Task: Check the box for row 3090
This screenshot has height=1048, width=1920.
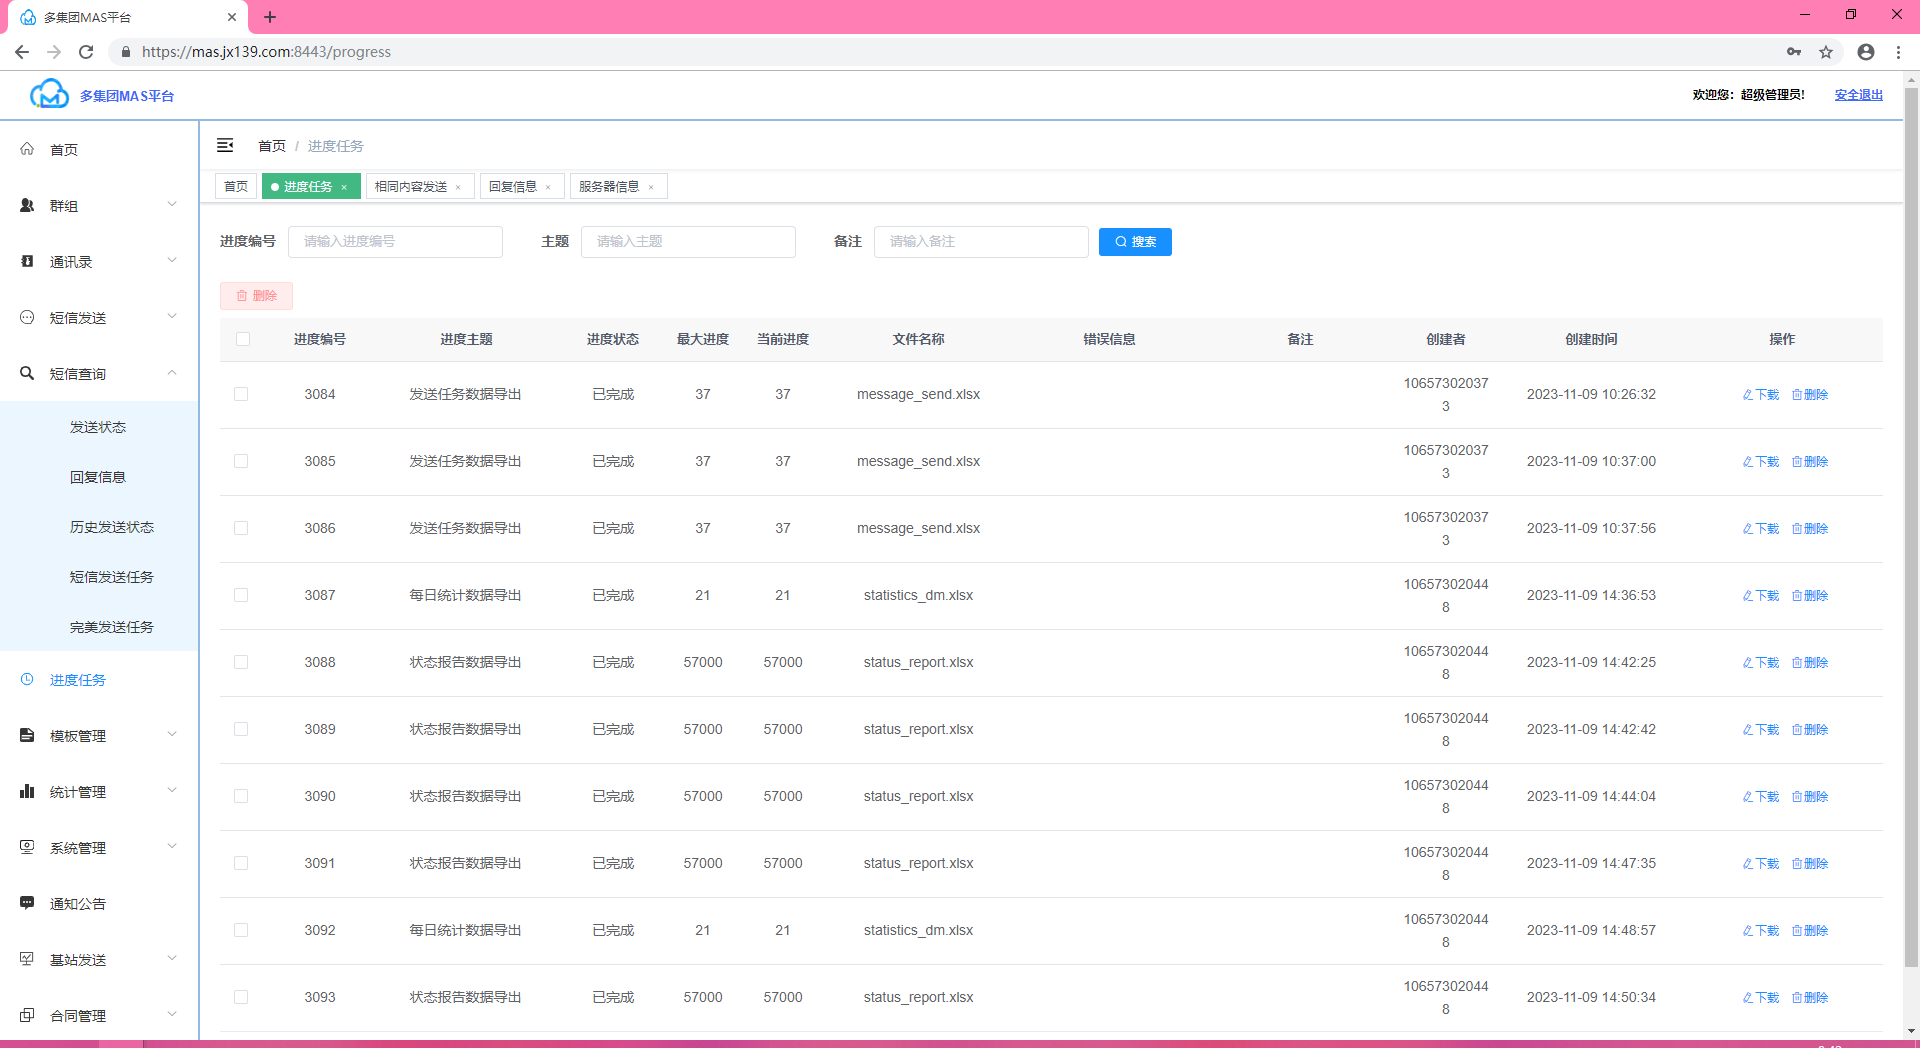Action: click(241, 796)
